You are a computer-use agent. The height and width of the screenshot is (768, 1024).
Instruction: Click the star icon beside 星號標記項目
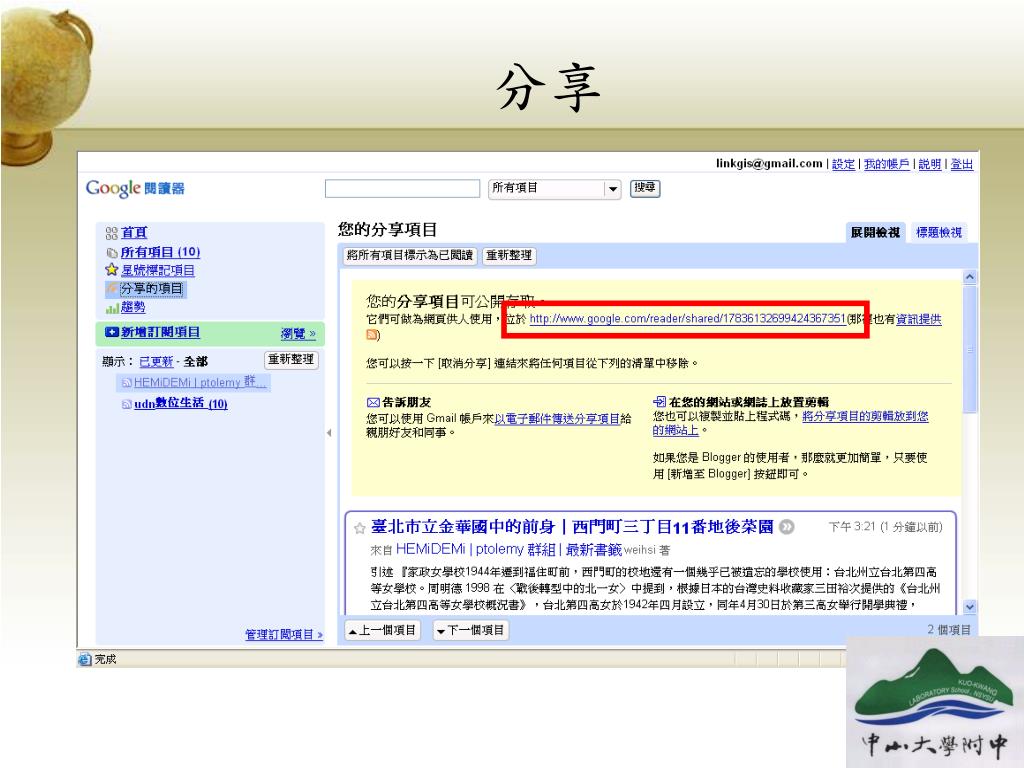click(112, 270)
